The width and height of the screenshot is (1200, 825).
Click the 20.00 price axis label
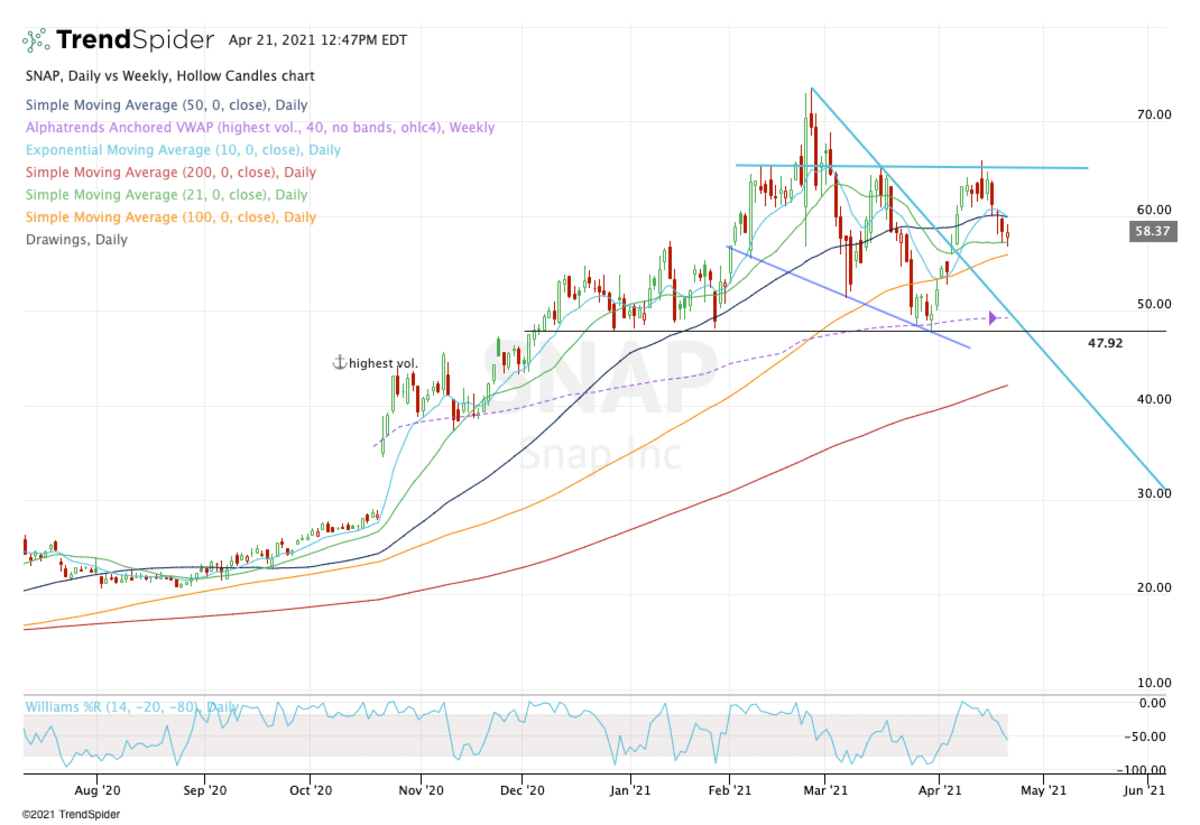click(x=1153, y=587)
